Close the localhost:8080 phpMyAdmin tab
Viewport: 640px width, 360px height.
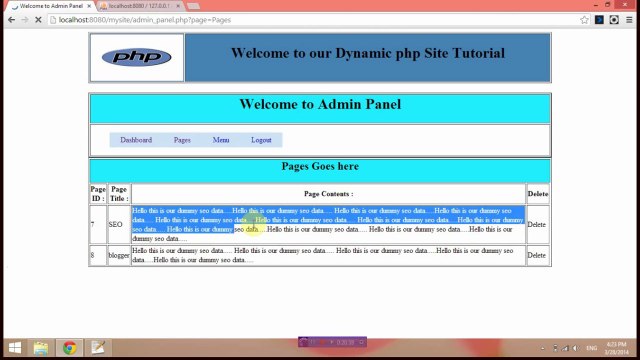(178, 6)
